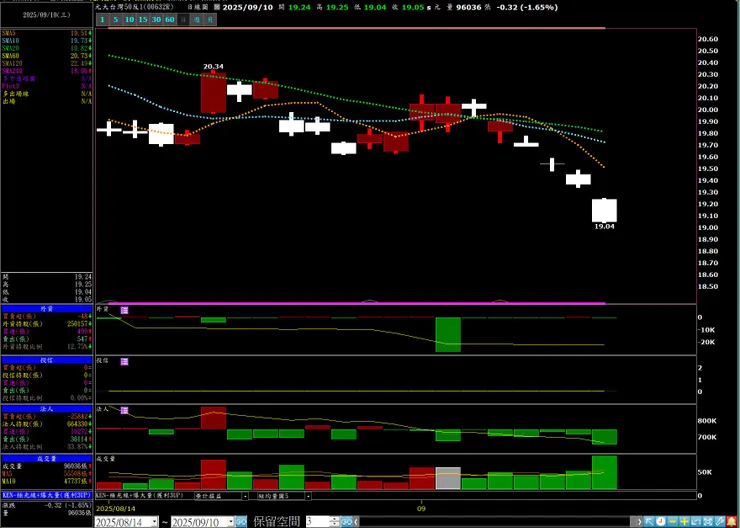Screen dimensions: 740x528
Task: Click the 投信 panel settings icon
Action: 125,361
